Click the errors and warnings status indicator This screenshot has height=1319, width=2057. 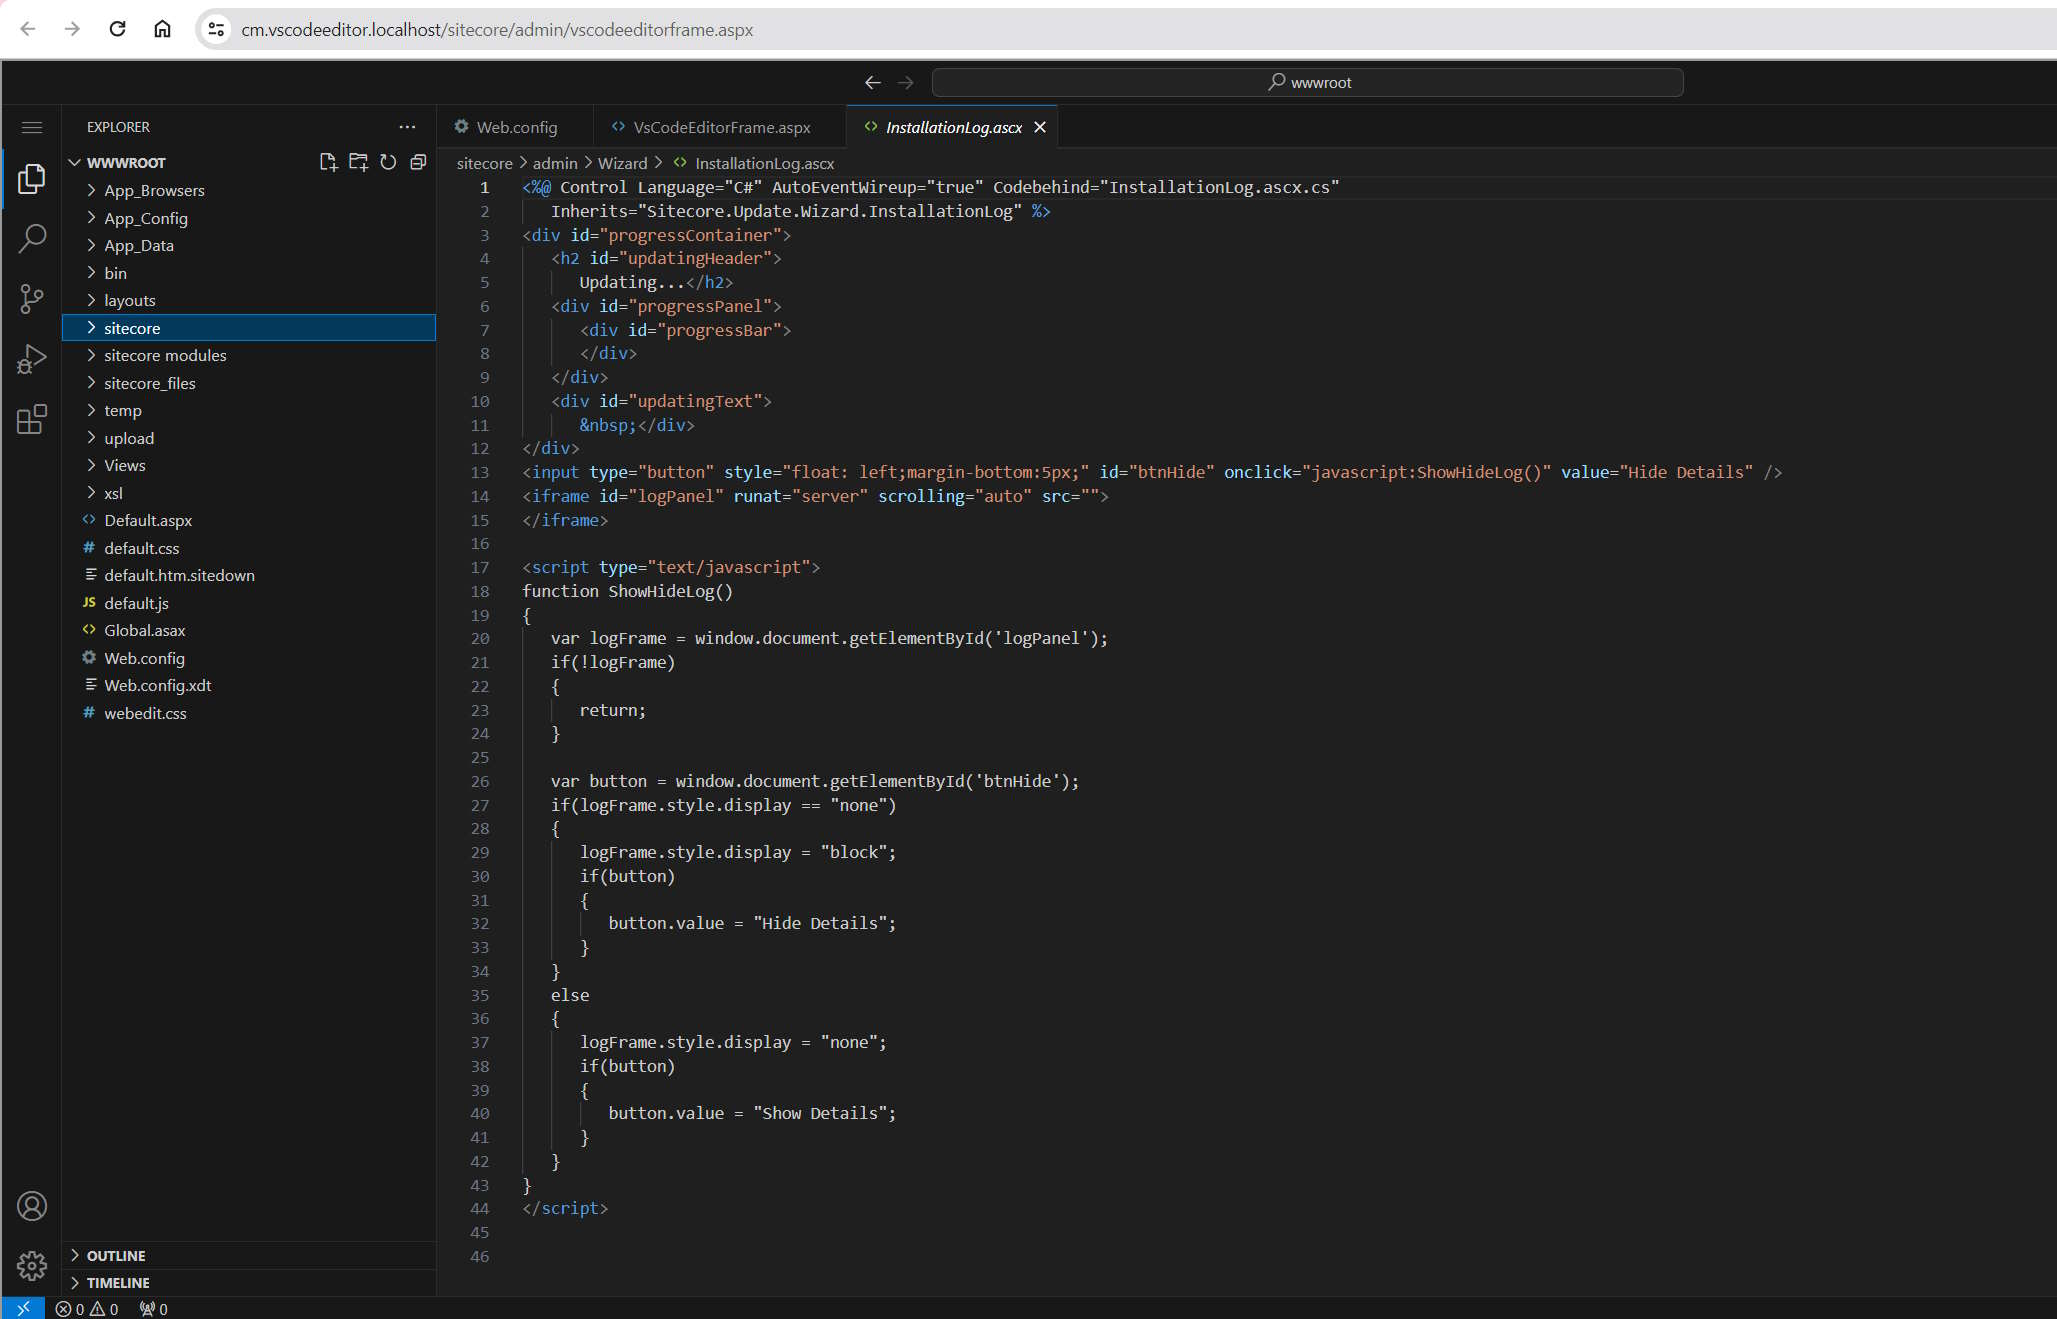[x=87, y=1309]
